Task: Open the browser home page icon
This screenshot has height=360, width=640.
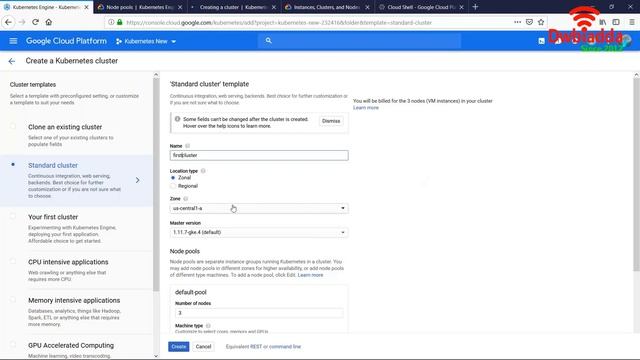Action: 49,22
